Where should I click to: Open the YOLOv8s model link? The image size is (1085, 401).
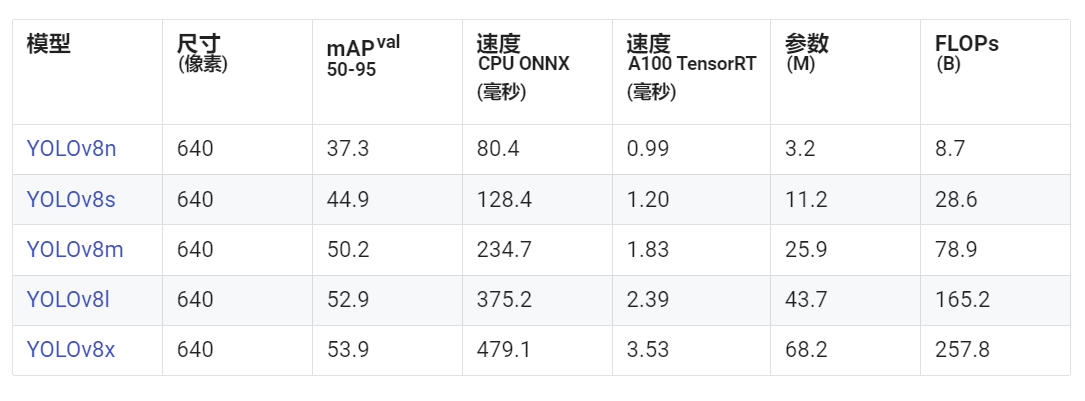point(71,199)
